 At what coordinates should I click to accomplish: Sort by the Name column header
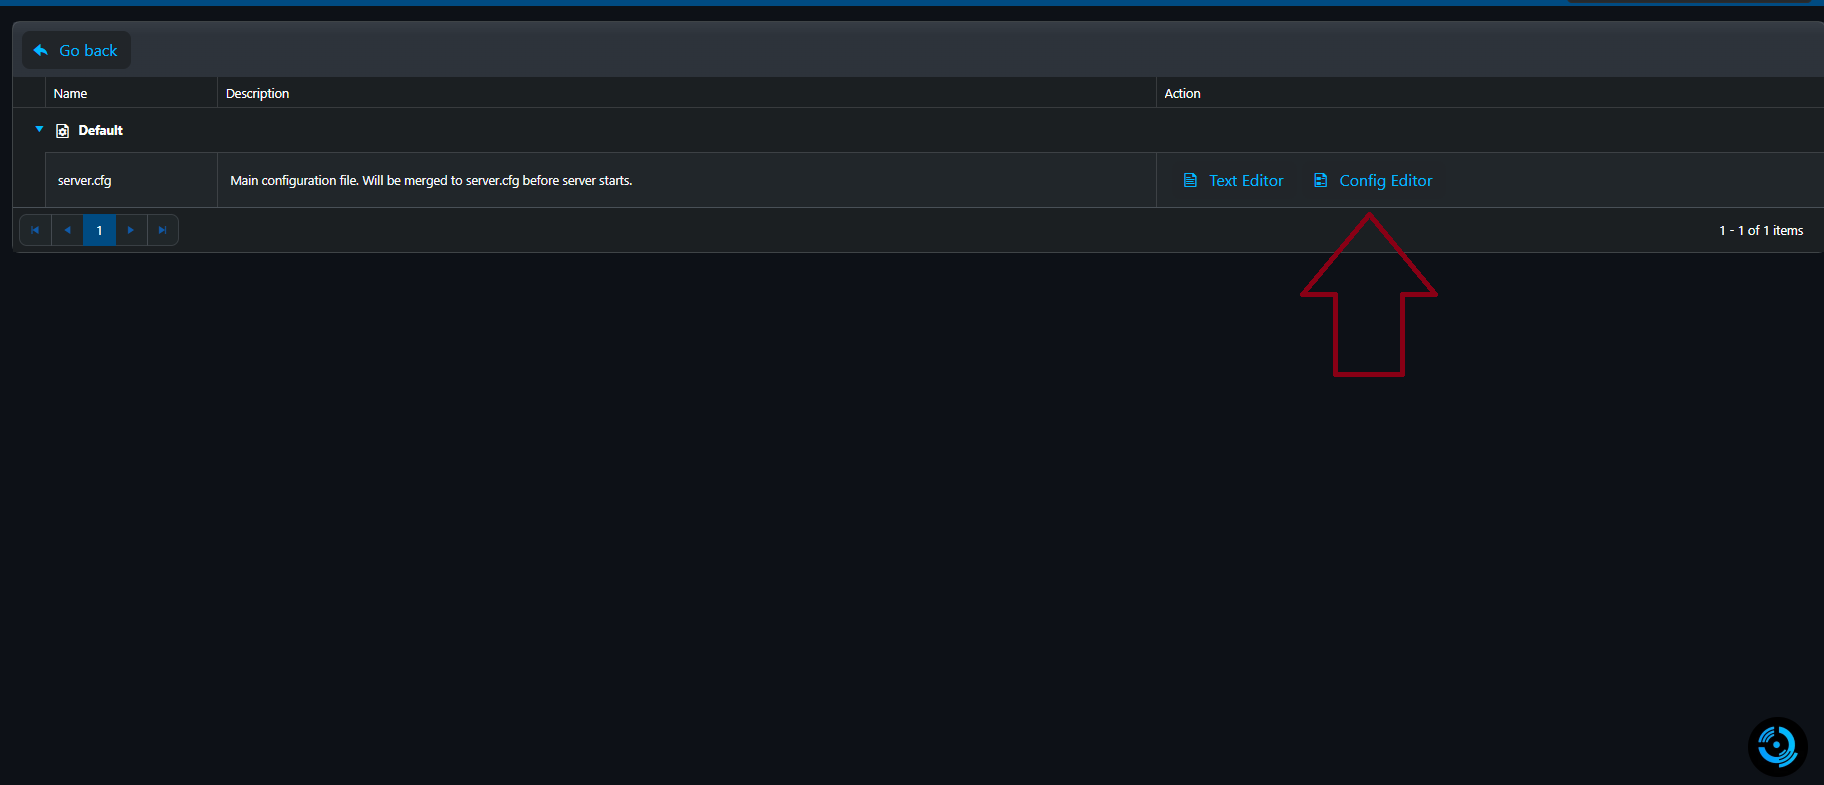[70, 93]
